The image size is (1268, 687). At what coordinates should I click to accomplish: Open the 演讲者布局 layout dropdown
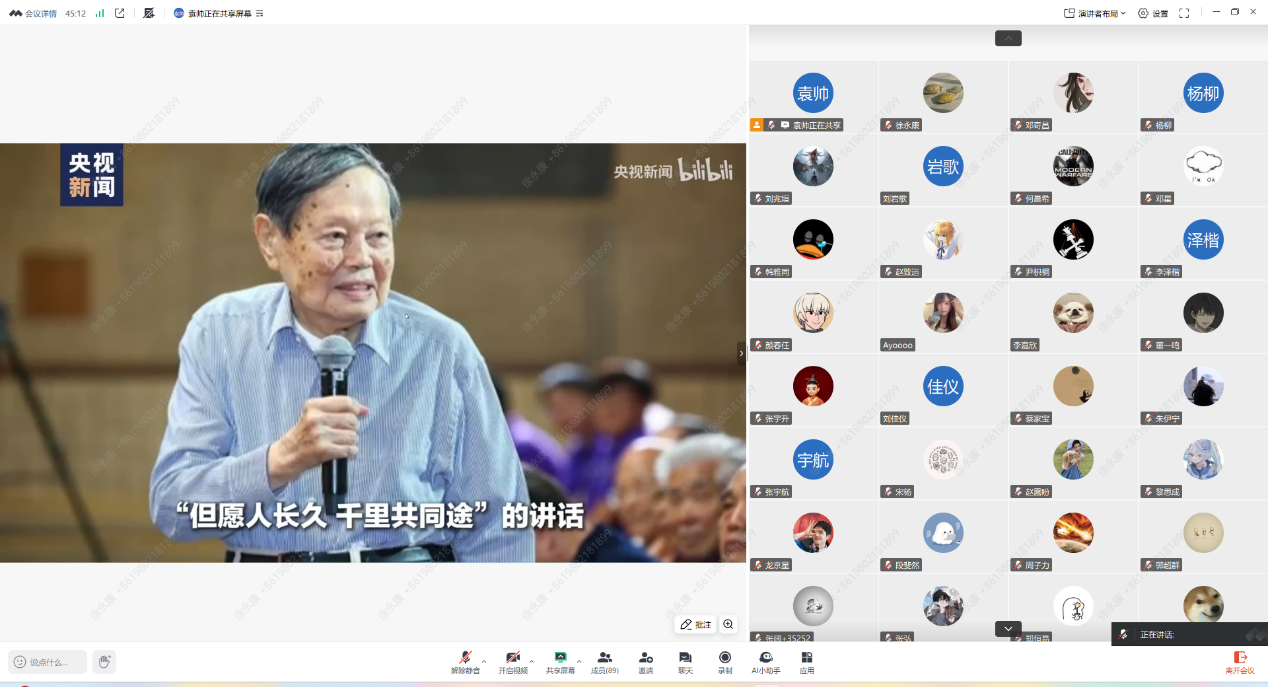click(x=1095, y=13)
